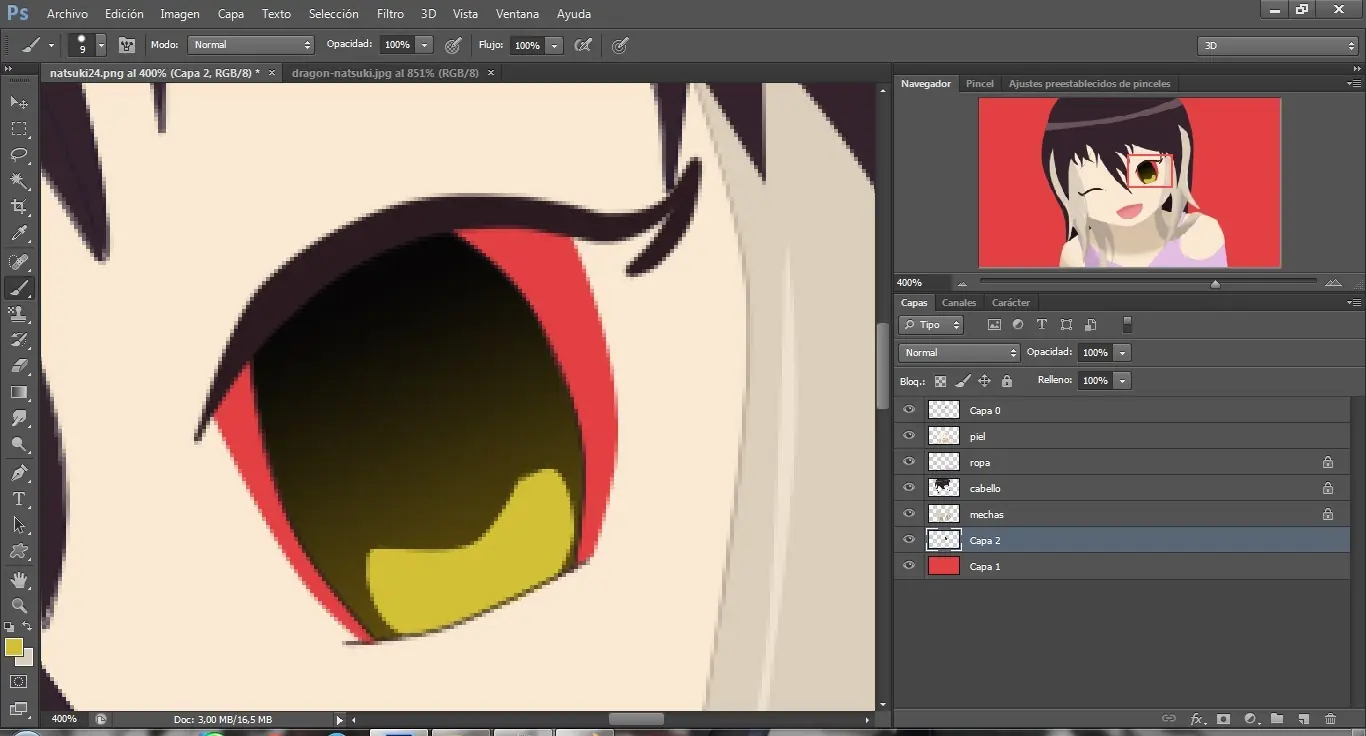Select the Rectangular Marquee tool
This screenshot has width=1366, height=736.
tap(19, 129)
